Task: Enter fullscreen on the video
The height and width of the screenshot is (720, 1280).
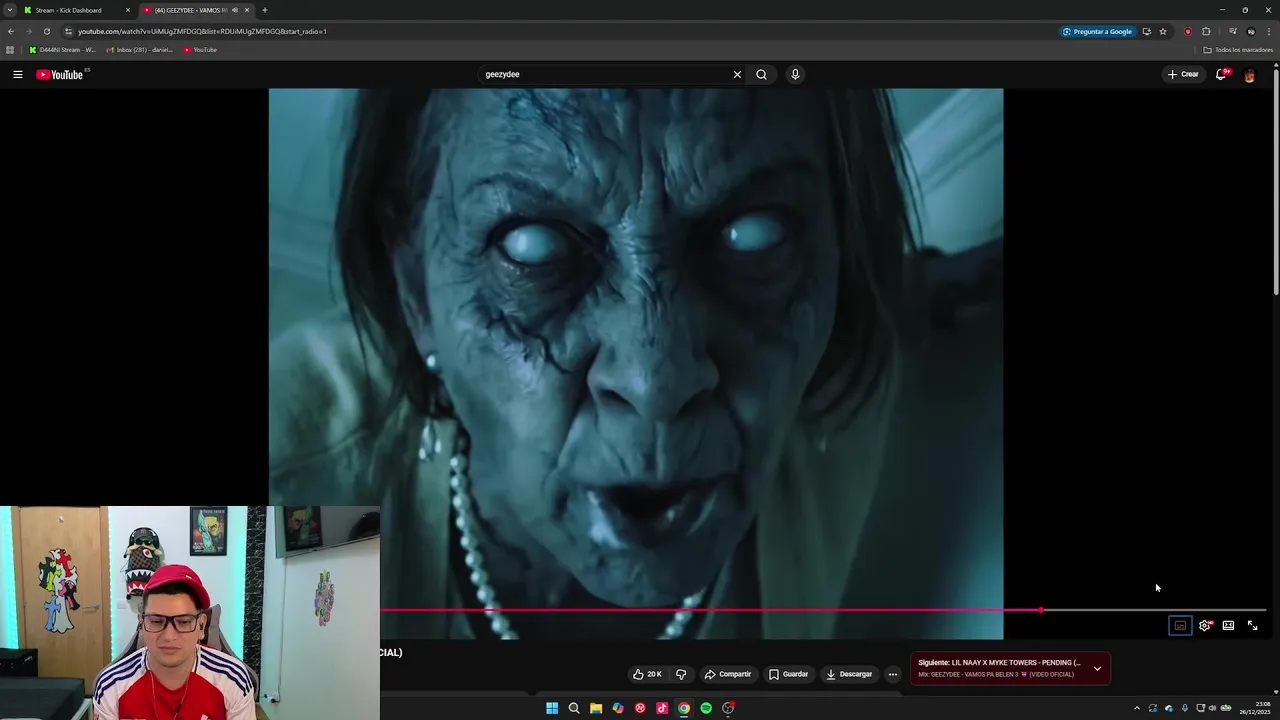Action: tap(1252, 625)
